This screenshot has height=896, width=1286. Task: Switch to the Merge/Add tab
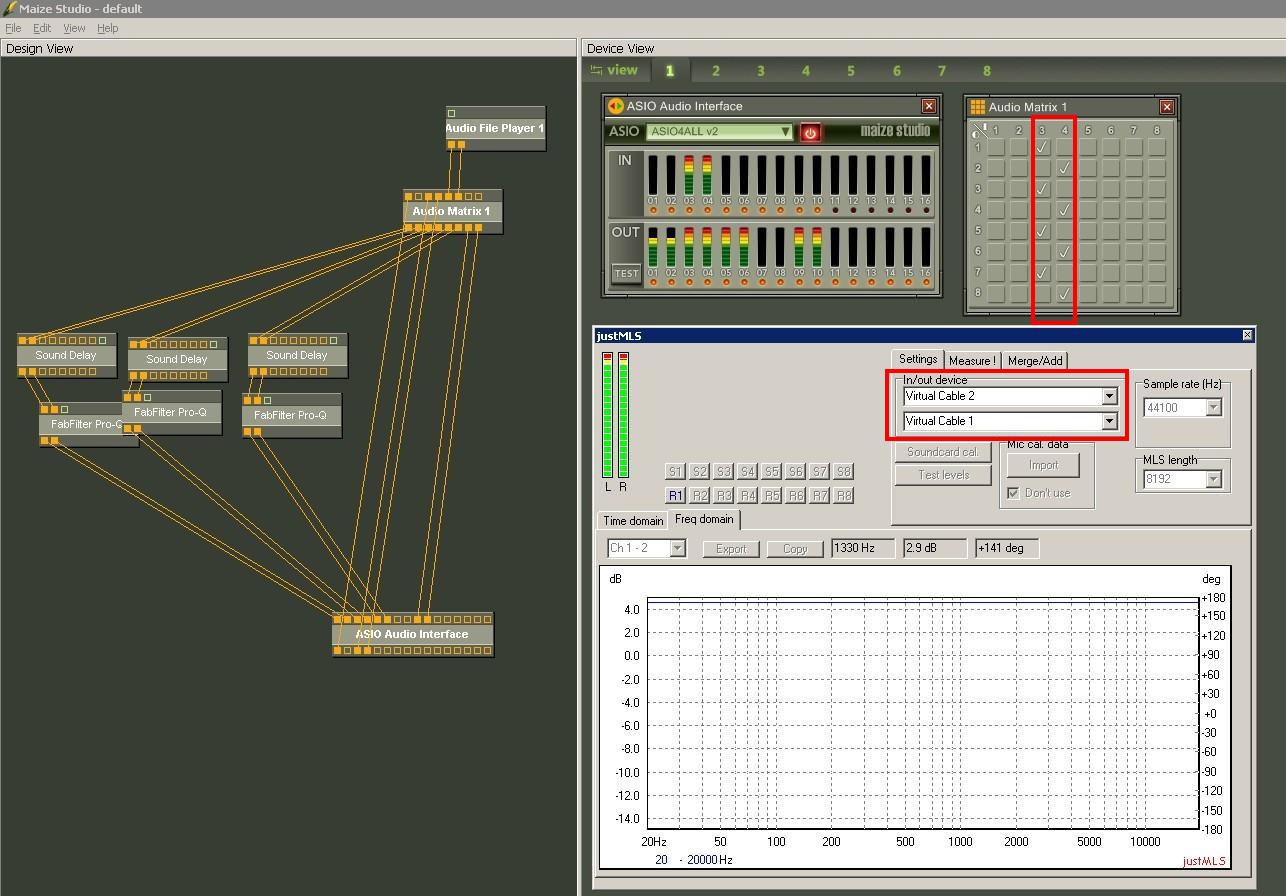pyautogui.click(x=1035, y=360)
